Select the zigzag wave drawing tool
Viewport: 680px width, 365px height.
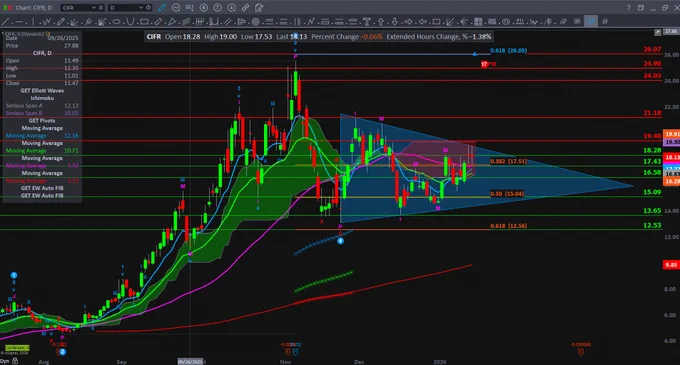pyautogui.click(x=47, y=21)
